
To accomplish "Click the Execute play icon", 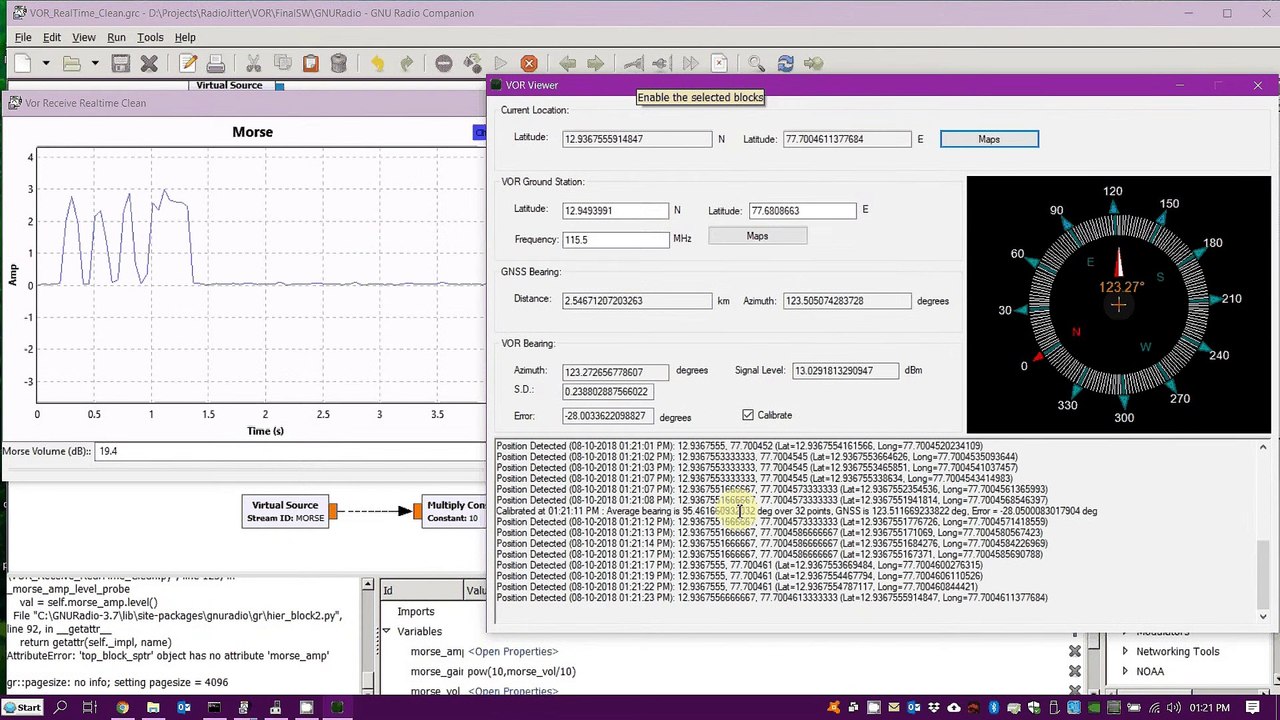I will [x=500, y=63].
